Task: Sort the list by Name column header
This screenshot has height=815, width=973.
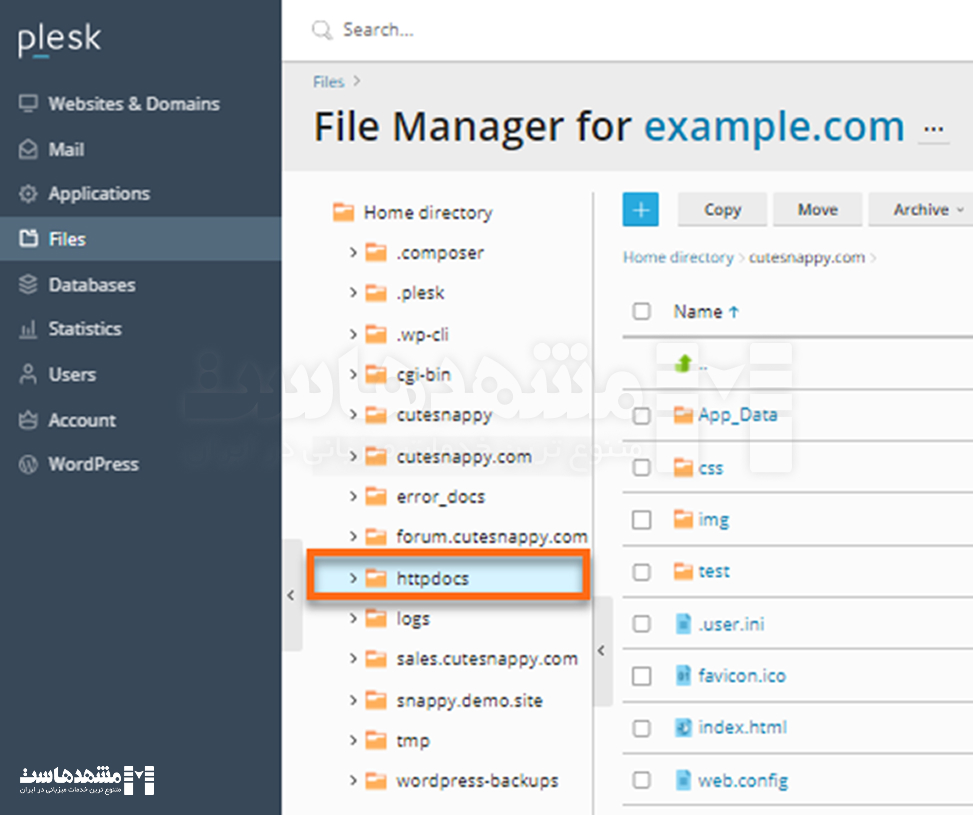Action: pyautogui.click(x=698, y=312)
